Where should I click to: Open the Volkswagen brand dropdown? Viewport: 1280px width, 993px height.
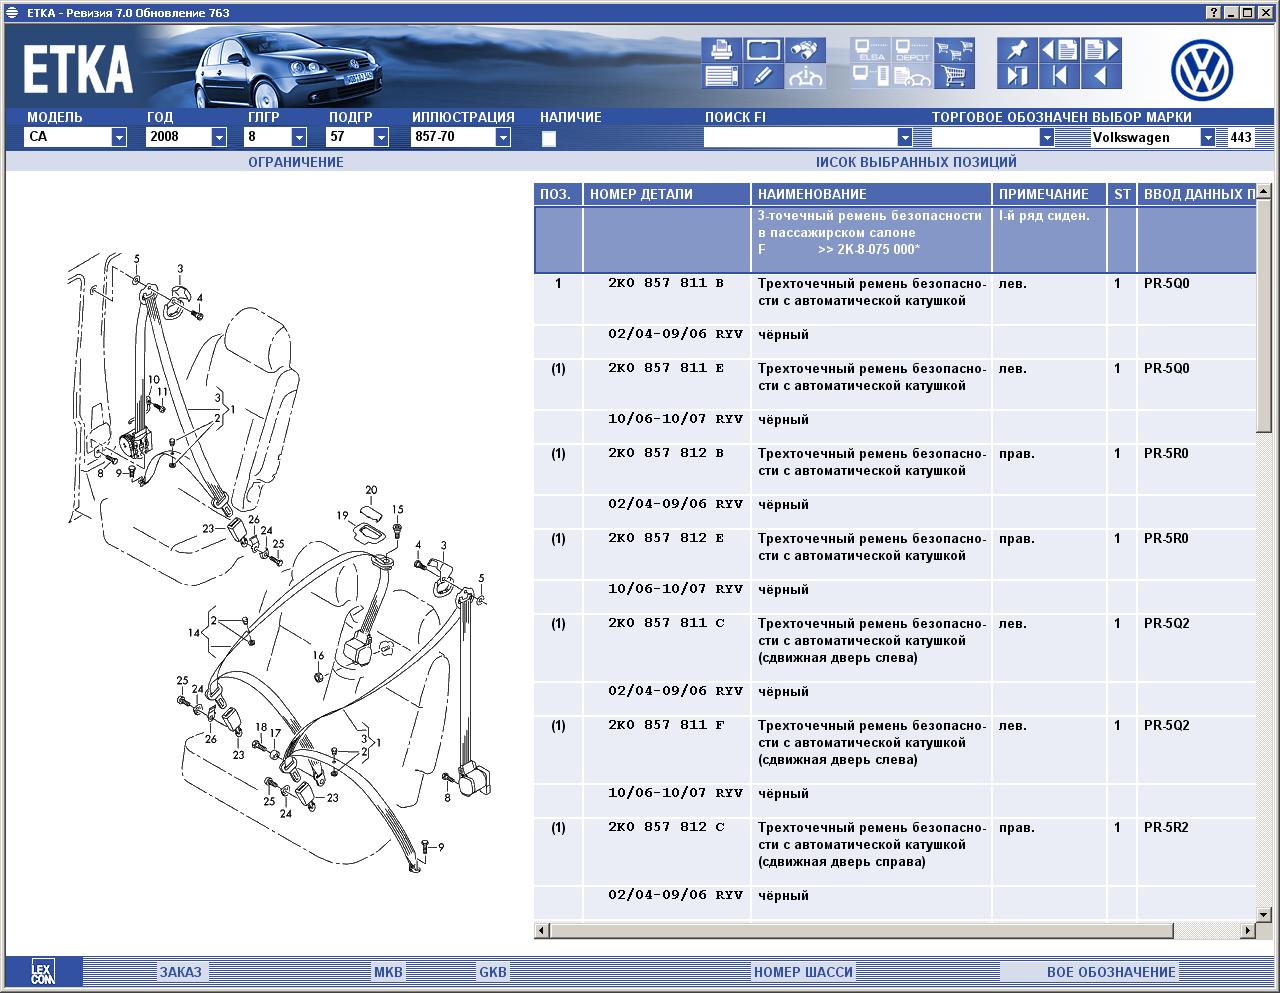(x=1207, y=137)
